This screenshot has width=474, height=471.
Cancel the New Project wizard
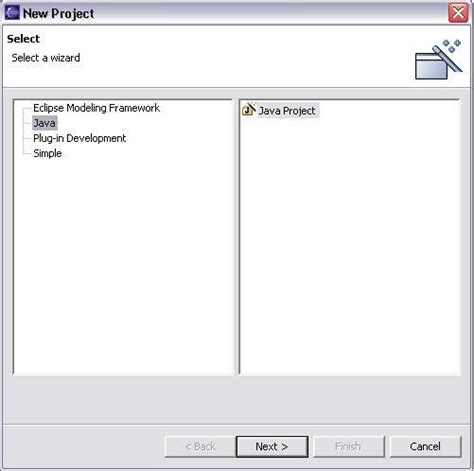point(425,446)
